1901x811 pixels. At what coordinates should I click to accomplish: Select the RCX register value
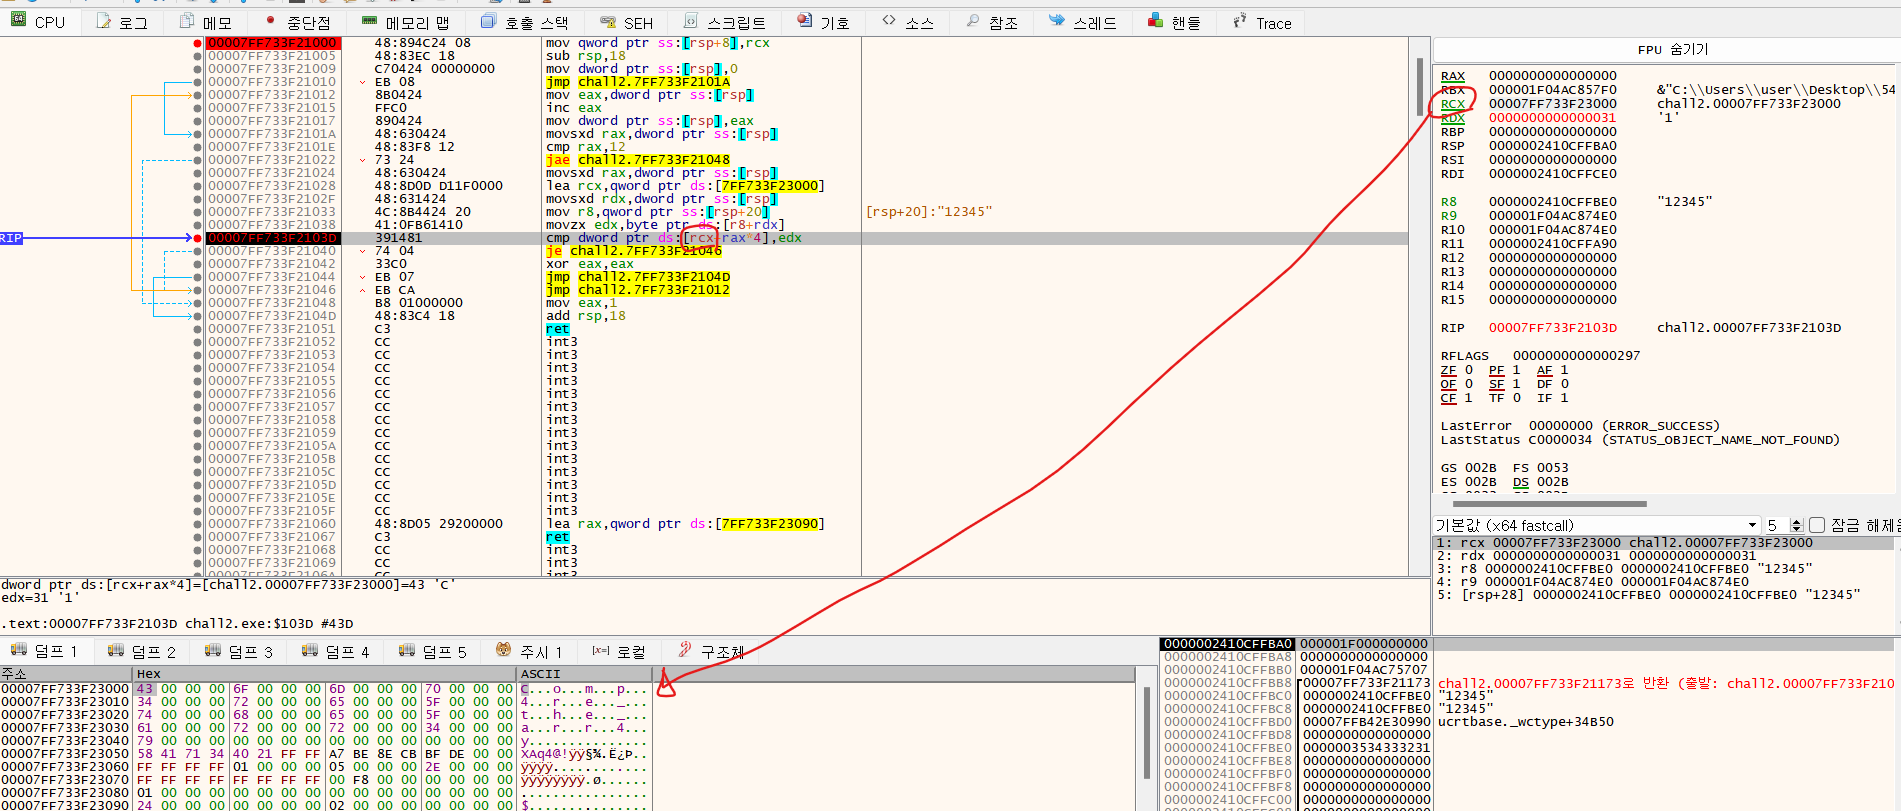tap(1552, 104)
